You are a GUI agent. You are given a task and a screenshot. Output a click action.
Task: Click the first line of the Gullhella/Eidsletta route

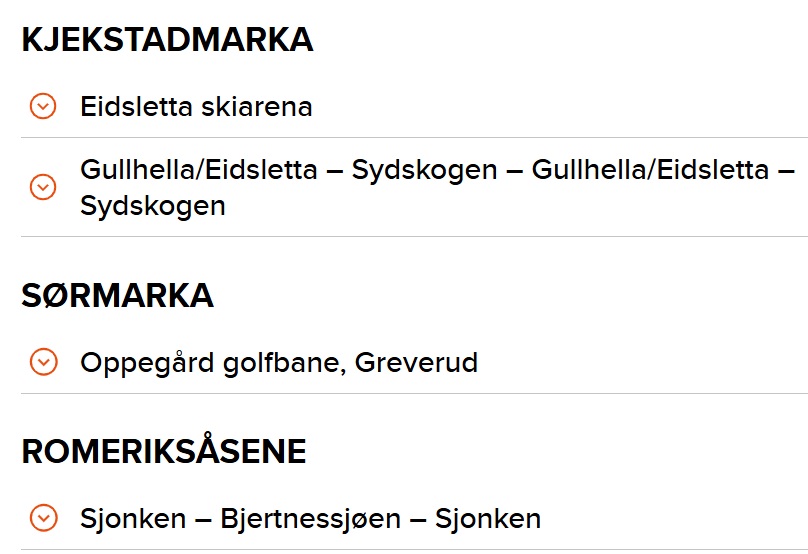437,170
